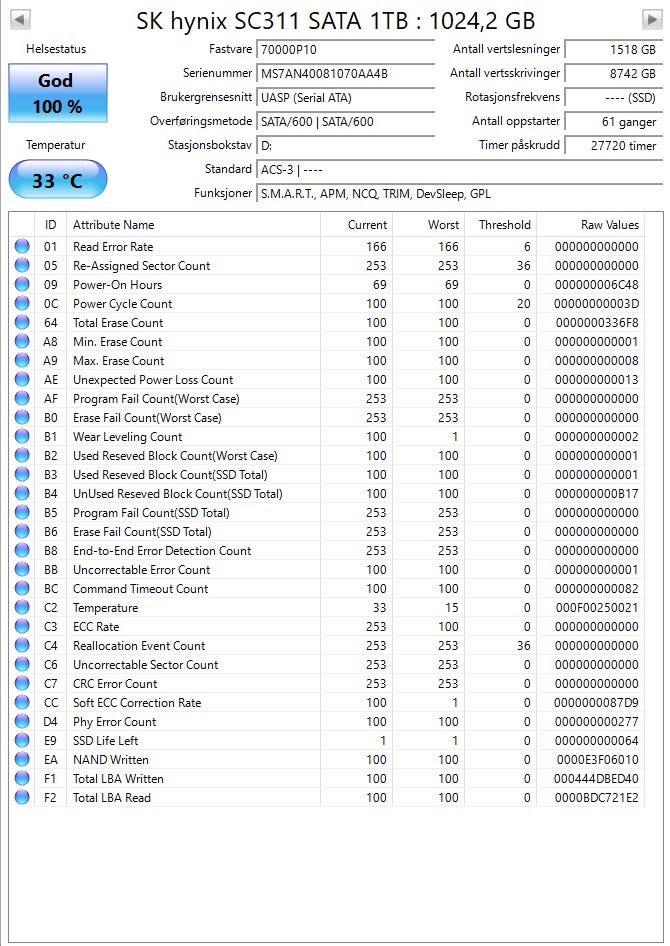Click raw value 000000006C48
The width and height of the screenshot is (670, 946).
point(597,285)
